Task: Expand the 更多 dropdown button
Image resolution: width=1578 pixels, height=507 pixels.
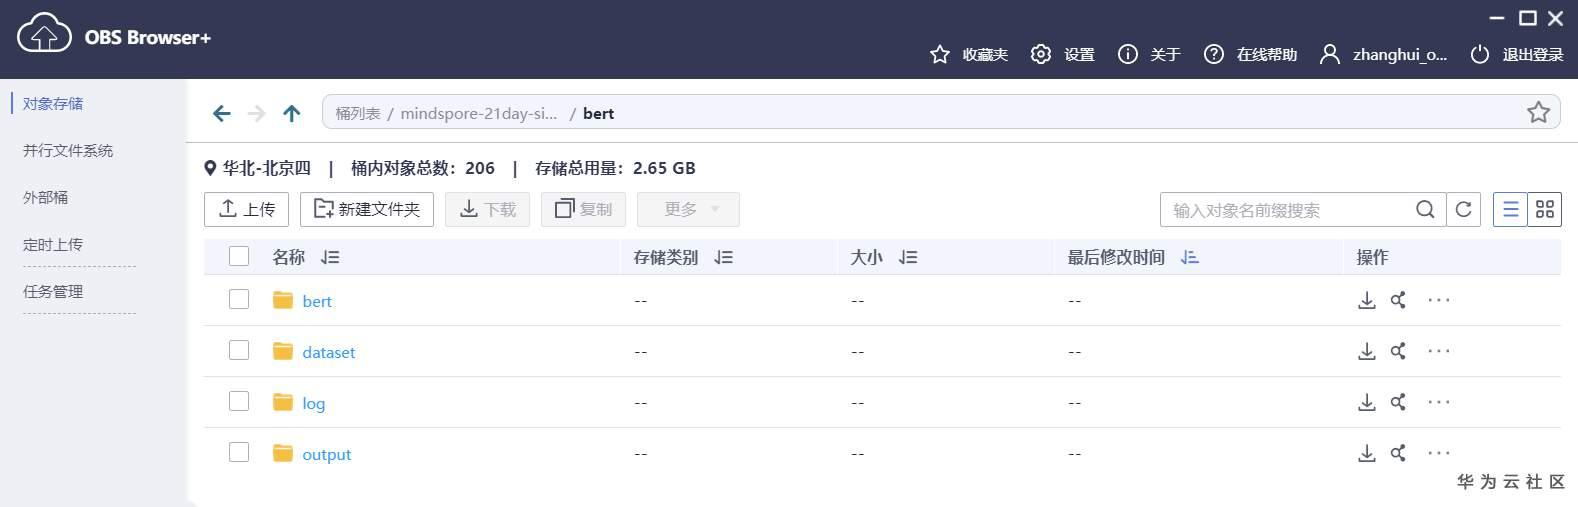Action: (688, 209)
